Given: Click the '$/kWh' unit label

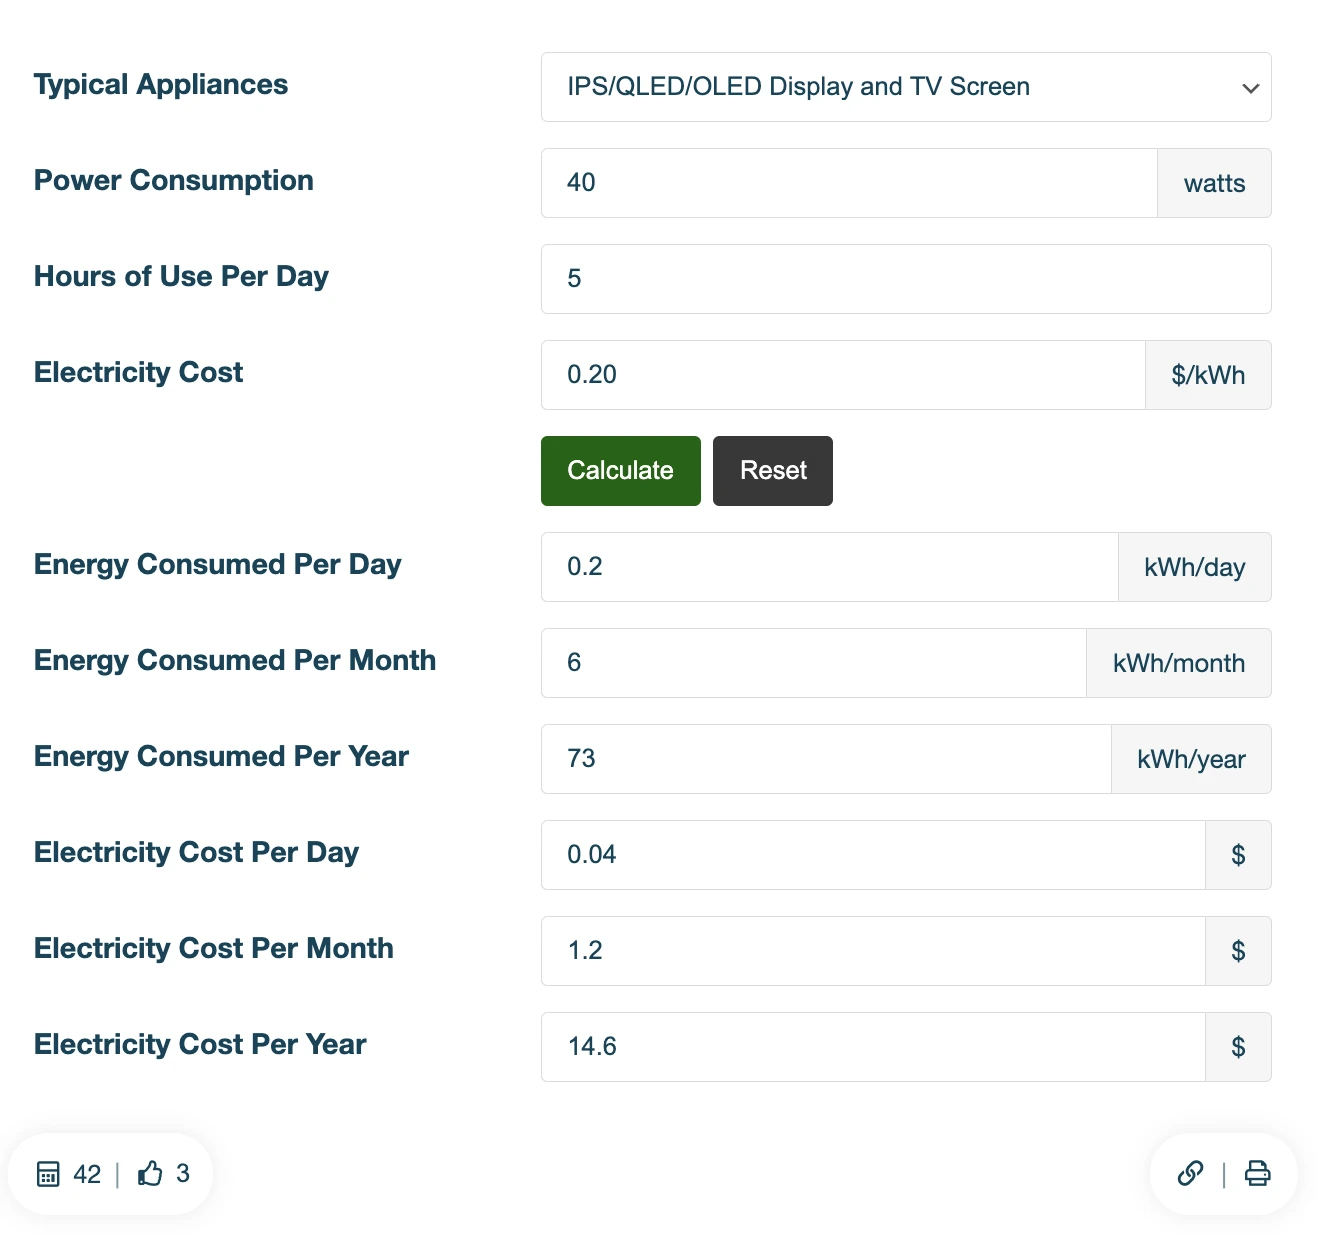Looking at the screenshot, I should pyautogui.click(x=1209, y=375).
